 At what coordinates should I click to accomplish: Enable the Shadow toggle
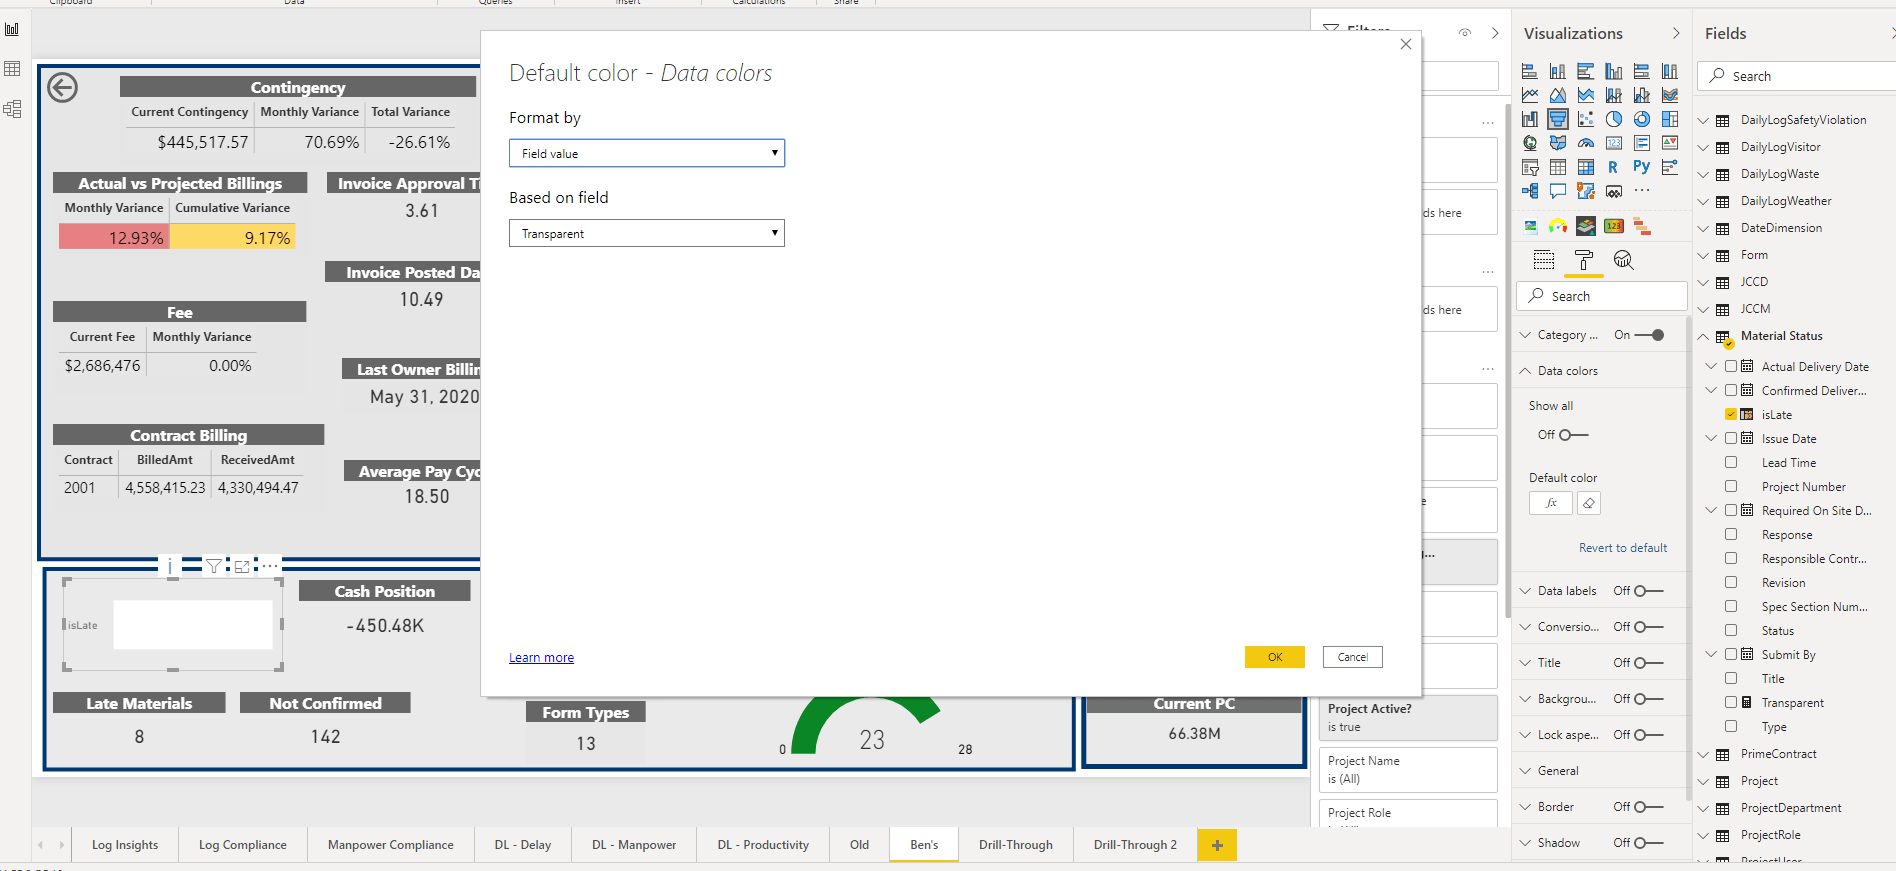[1648, 843]
